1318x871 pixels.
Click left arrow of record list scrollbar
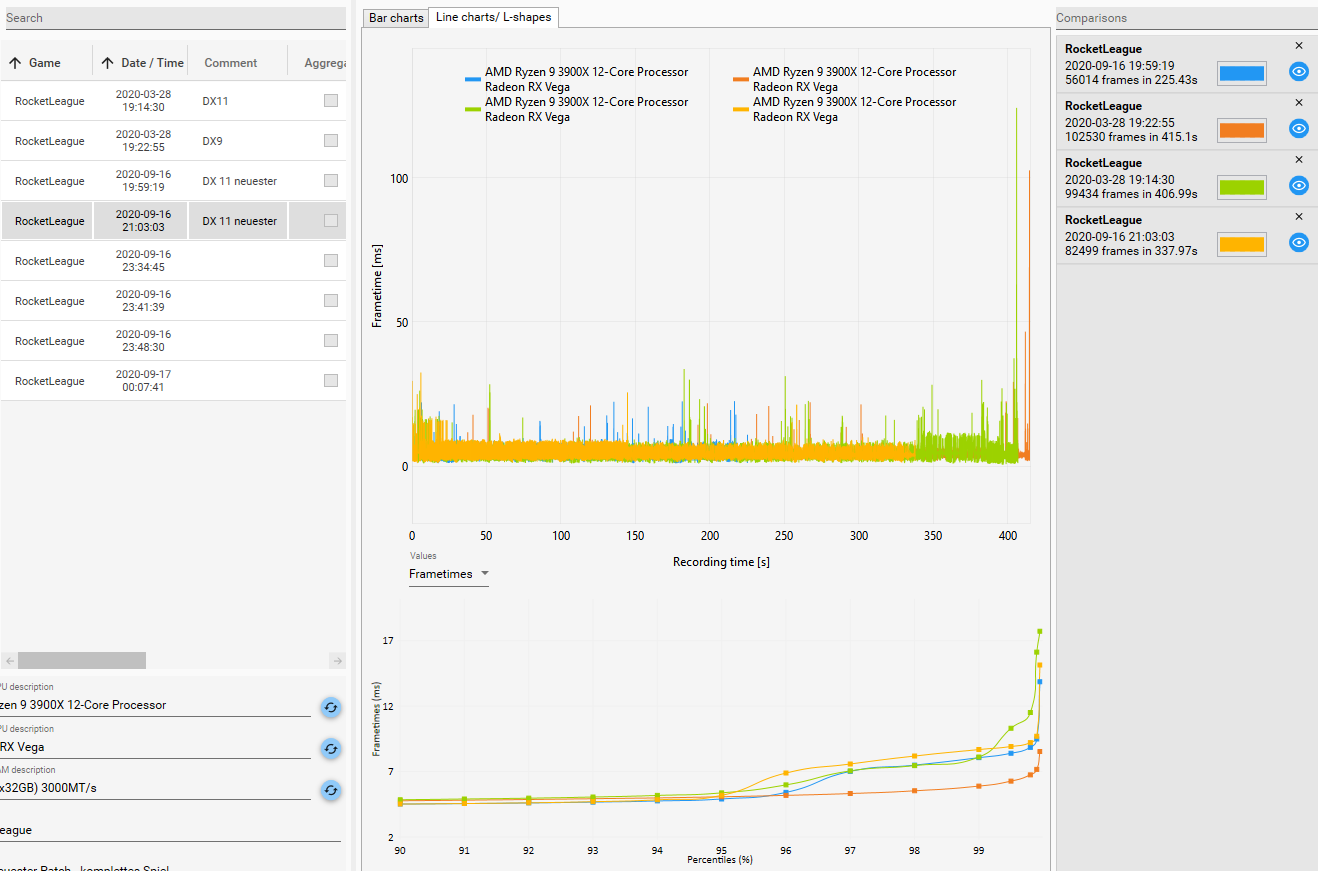[x=8, y=660]
